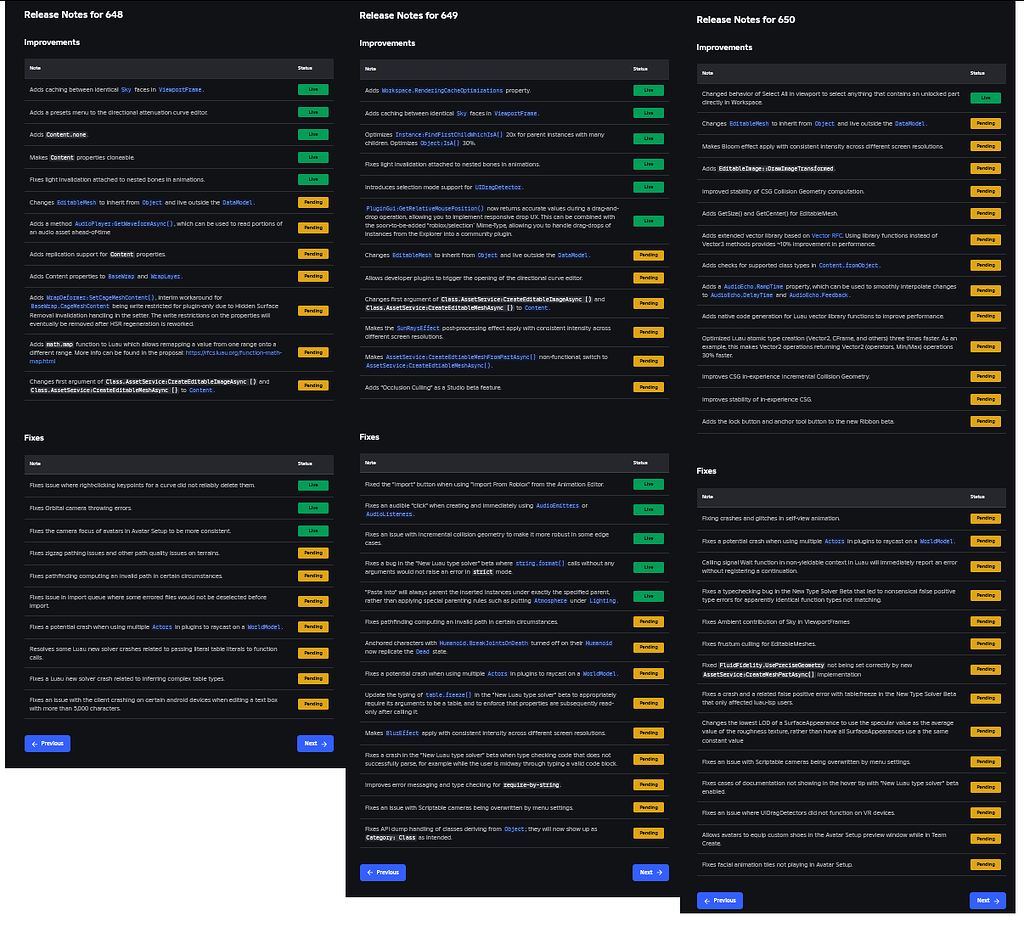Open Dead state link in 649 Fixes
The image size is (1024, 927).
tap(423, 652)
